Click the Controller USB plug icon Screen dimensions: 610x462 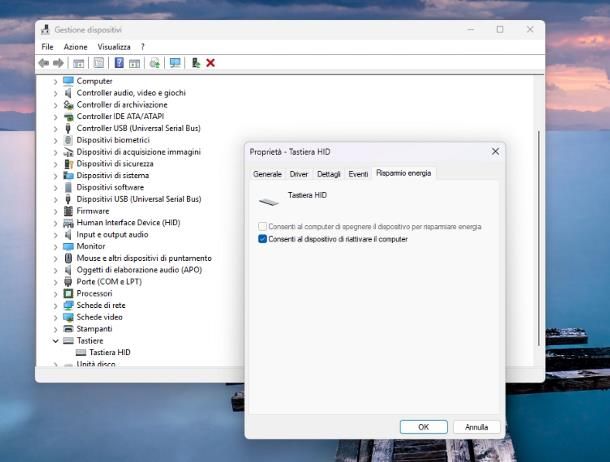(68, 128)
